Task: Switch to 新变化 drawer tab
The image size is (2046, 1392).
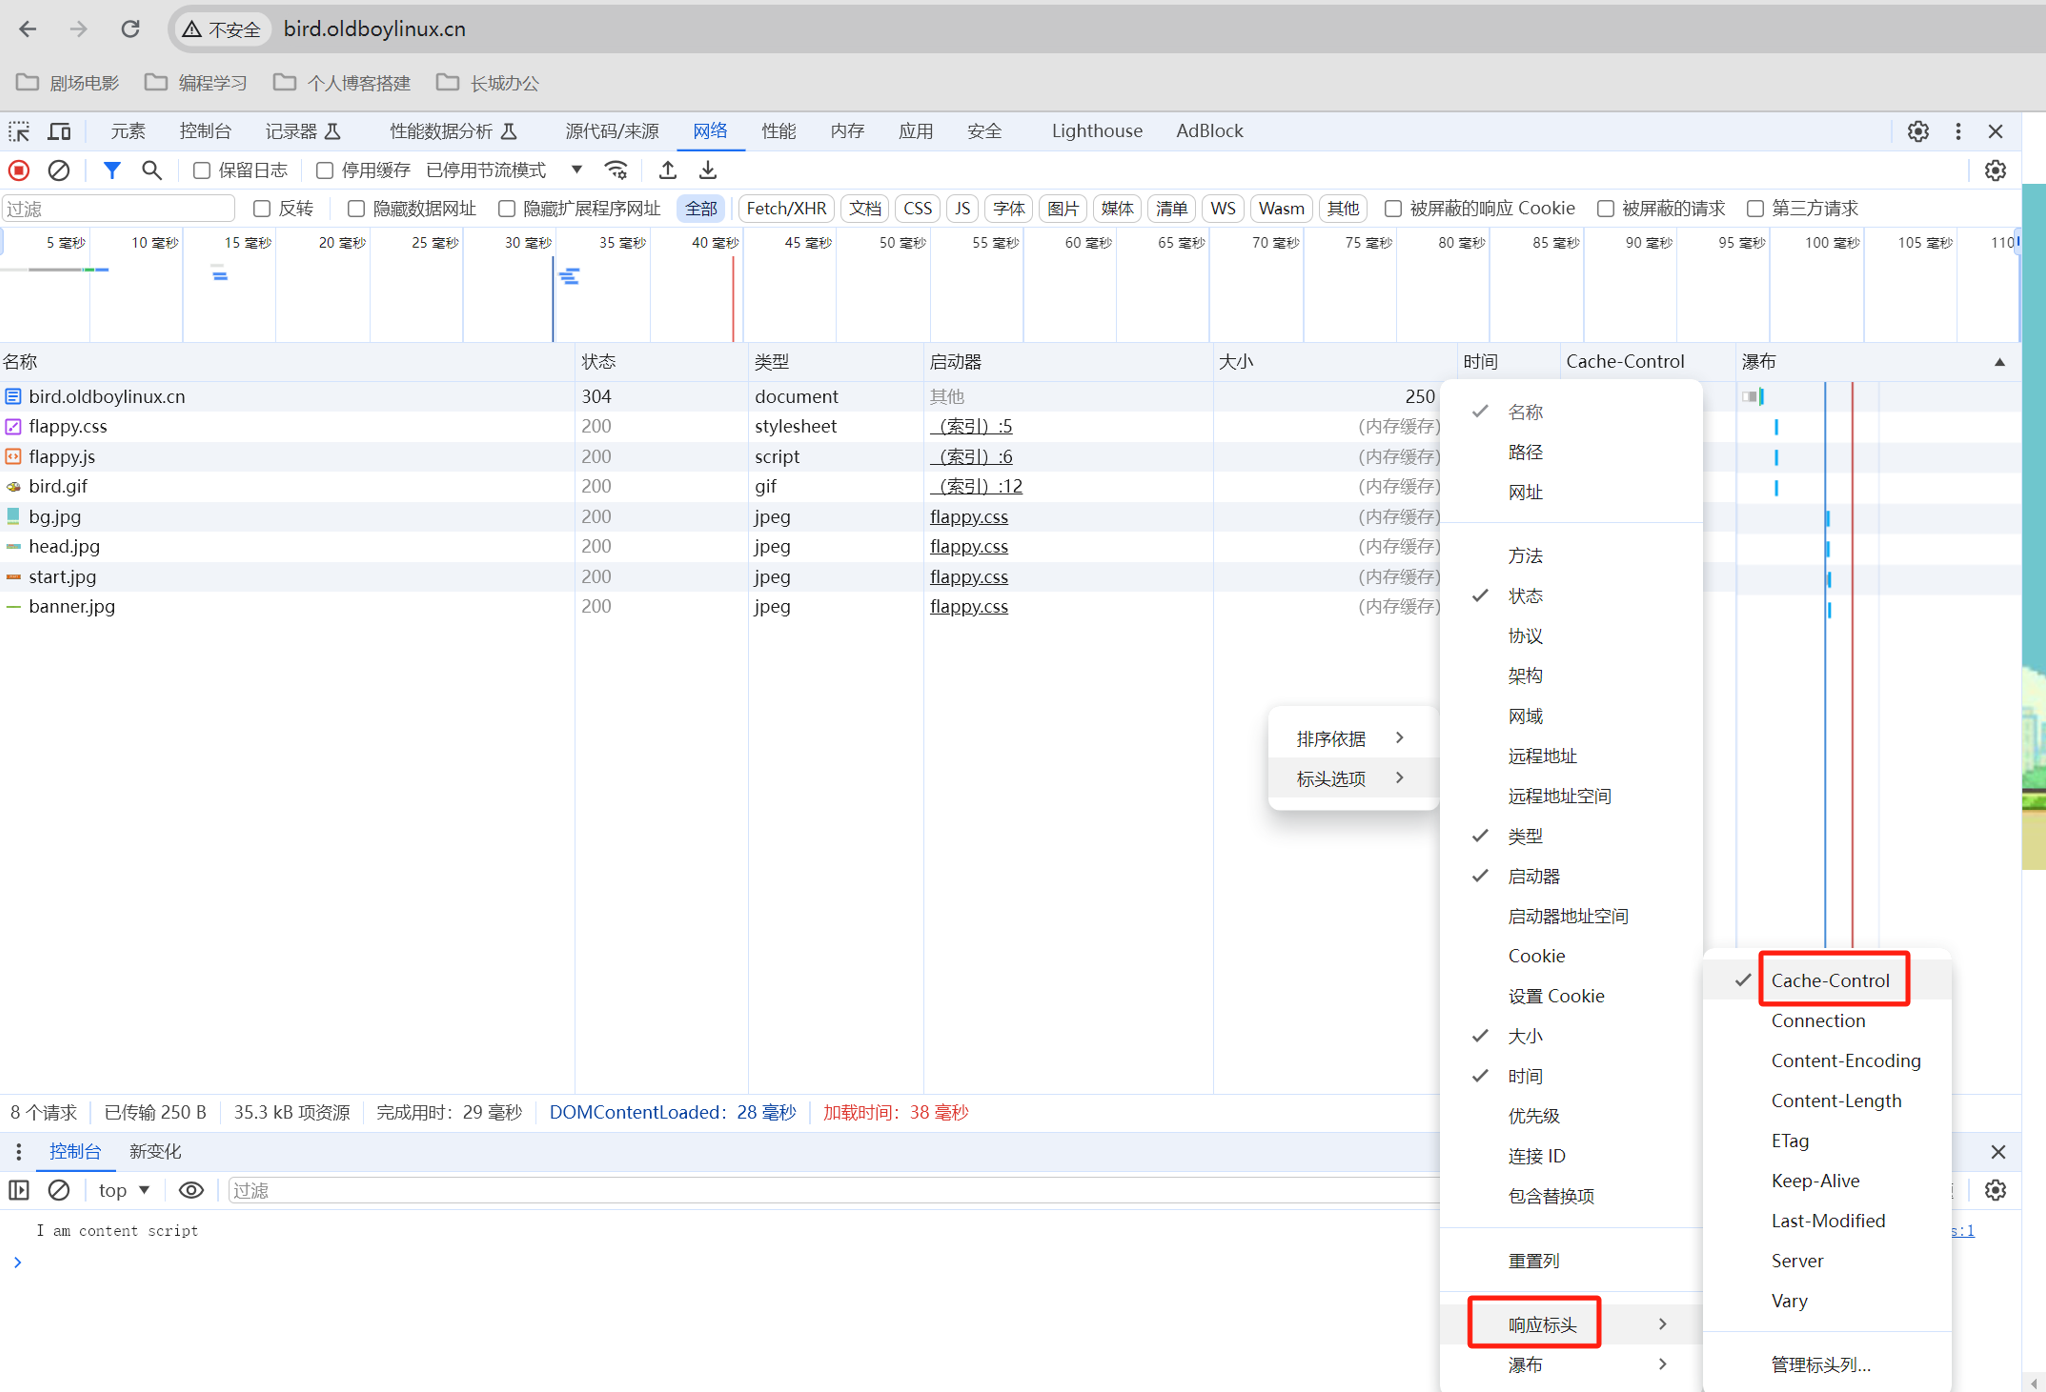Action: pyautogui.click(x=155, y=1152)
